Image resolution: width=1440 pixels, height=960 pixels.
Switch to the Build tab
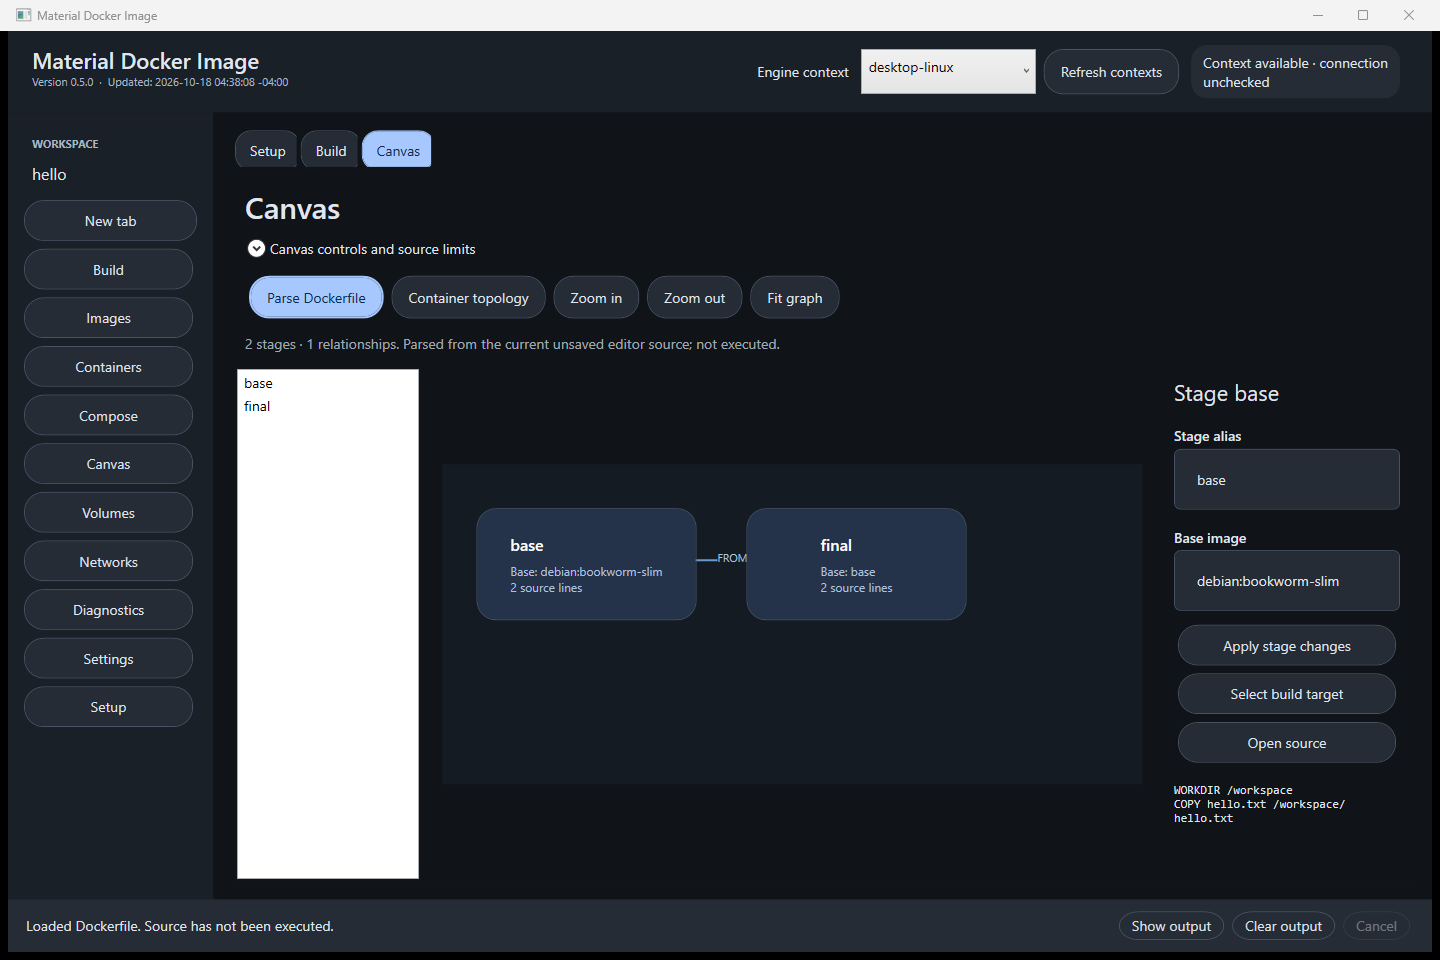coord(331,150)
